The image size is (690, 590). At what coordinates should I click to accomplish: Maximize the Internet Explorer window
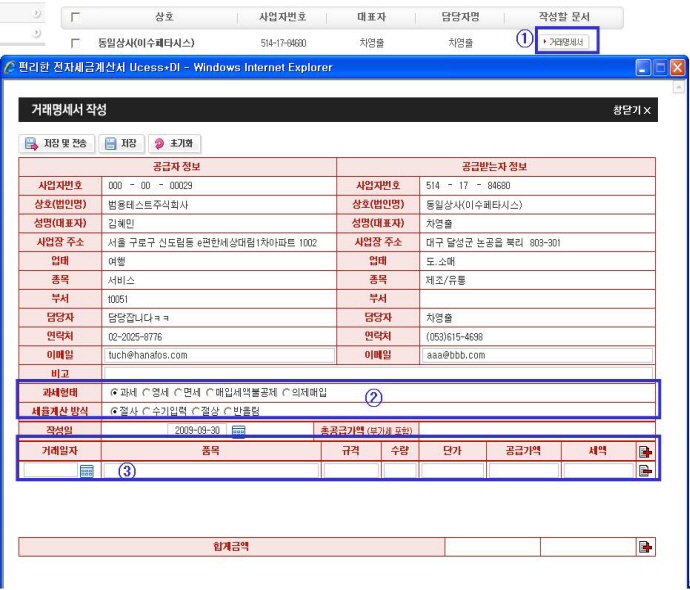point(659,67)
